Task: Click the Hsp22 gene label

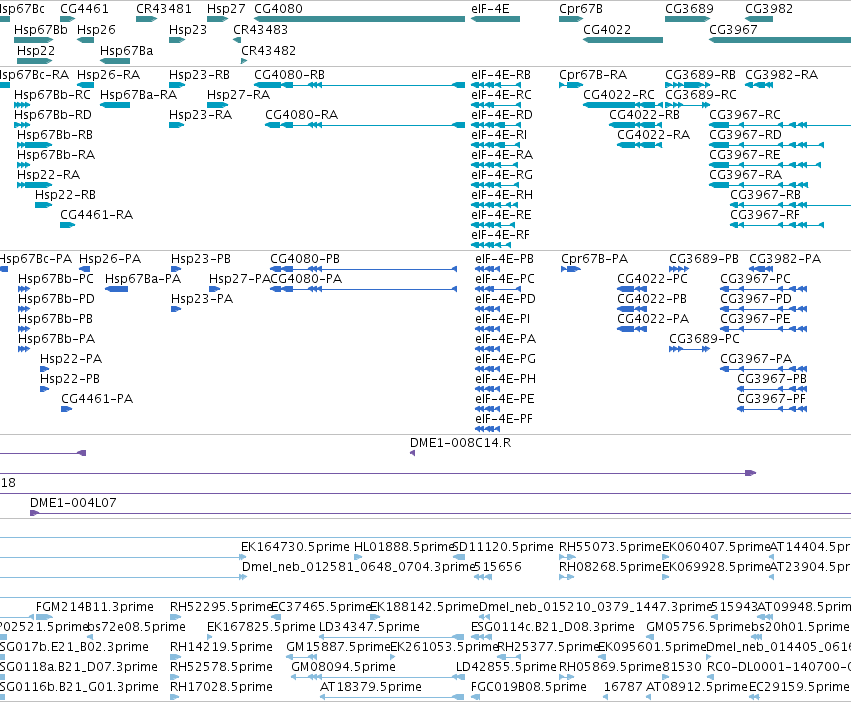Action: 36,50
